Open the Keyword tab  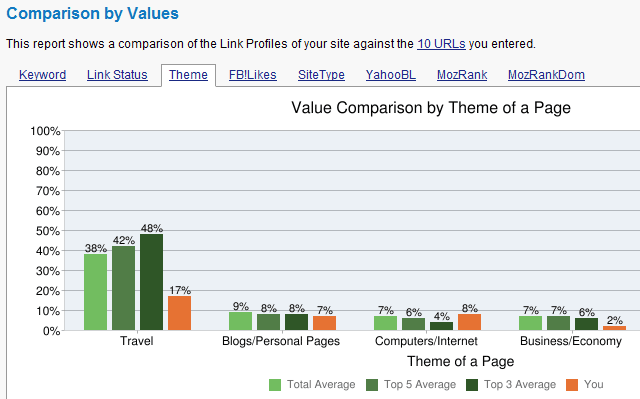point(42,75)
